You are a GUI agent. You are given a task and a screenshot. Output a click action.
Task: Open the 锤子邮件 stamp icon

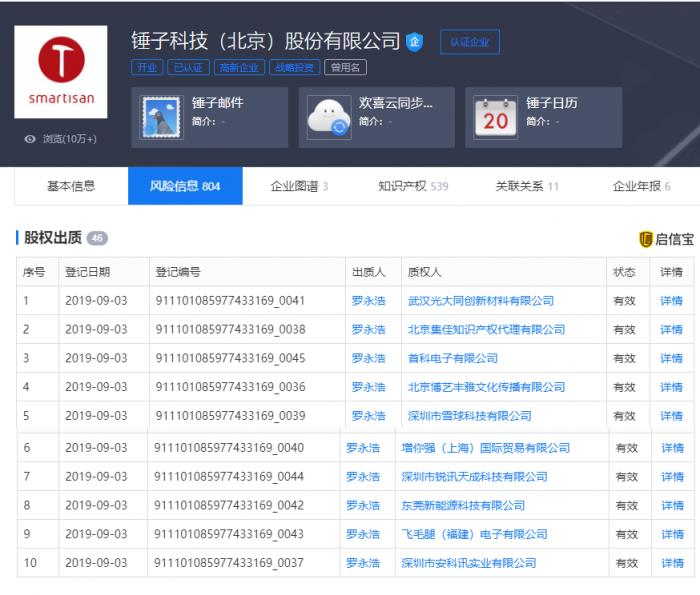click(x=160, y=117)
